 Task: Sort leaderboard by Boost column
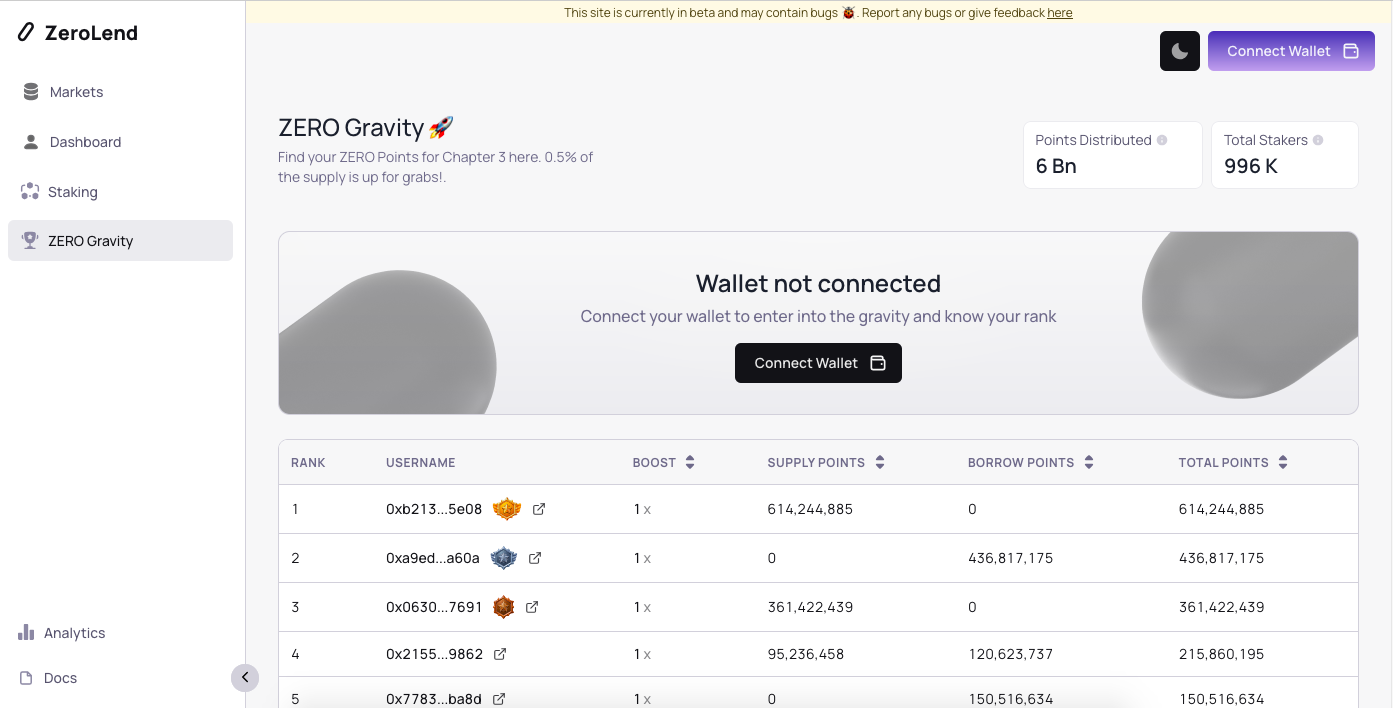(x=690, y=463)
